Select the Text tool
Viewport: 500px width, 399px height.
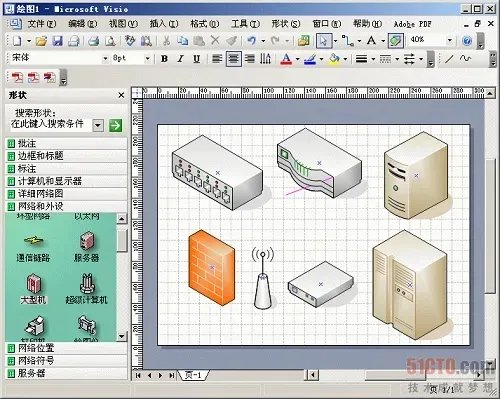tap(371, 41)
